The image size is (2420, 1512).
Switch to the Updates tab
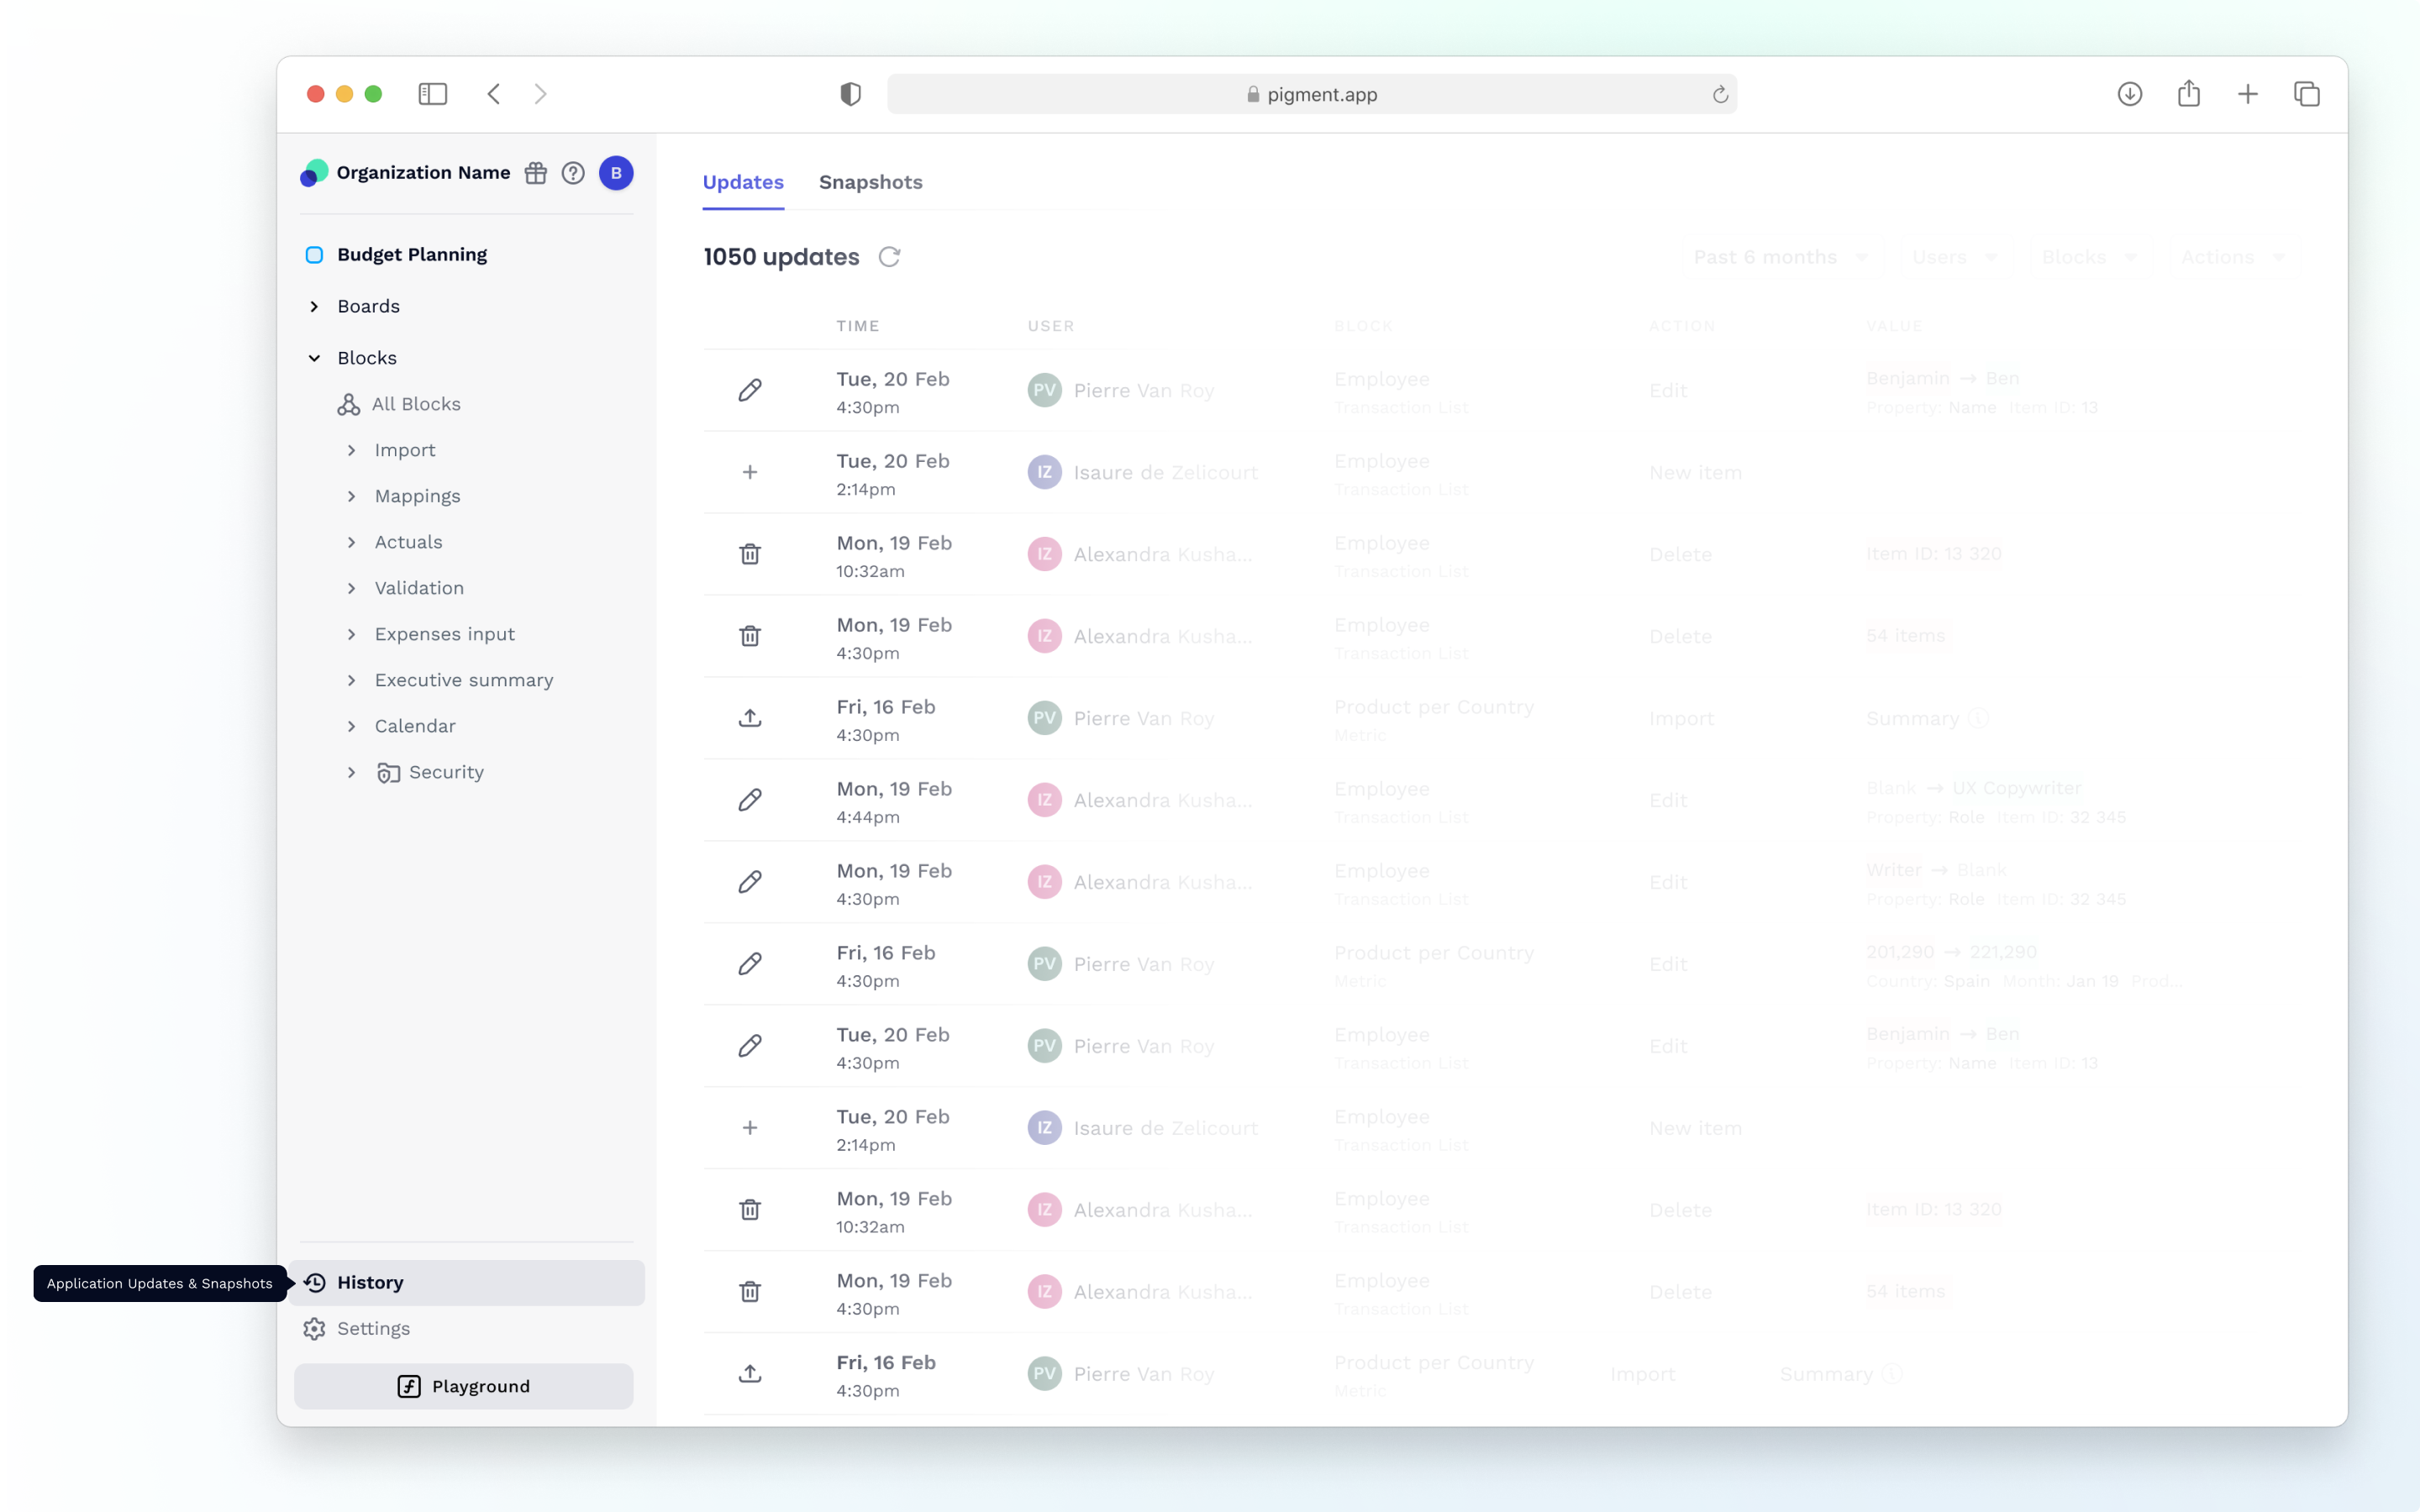[x=743, y=182]
